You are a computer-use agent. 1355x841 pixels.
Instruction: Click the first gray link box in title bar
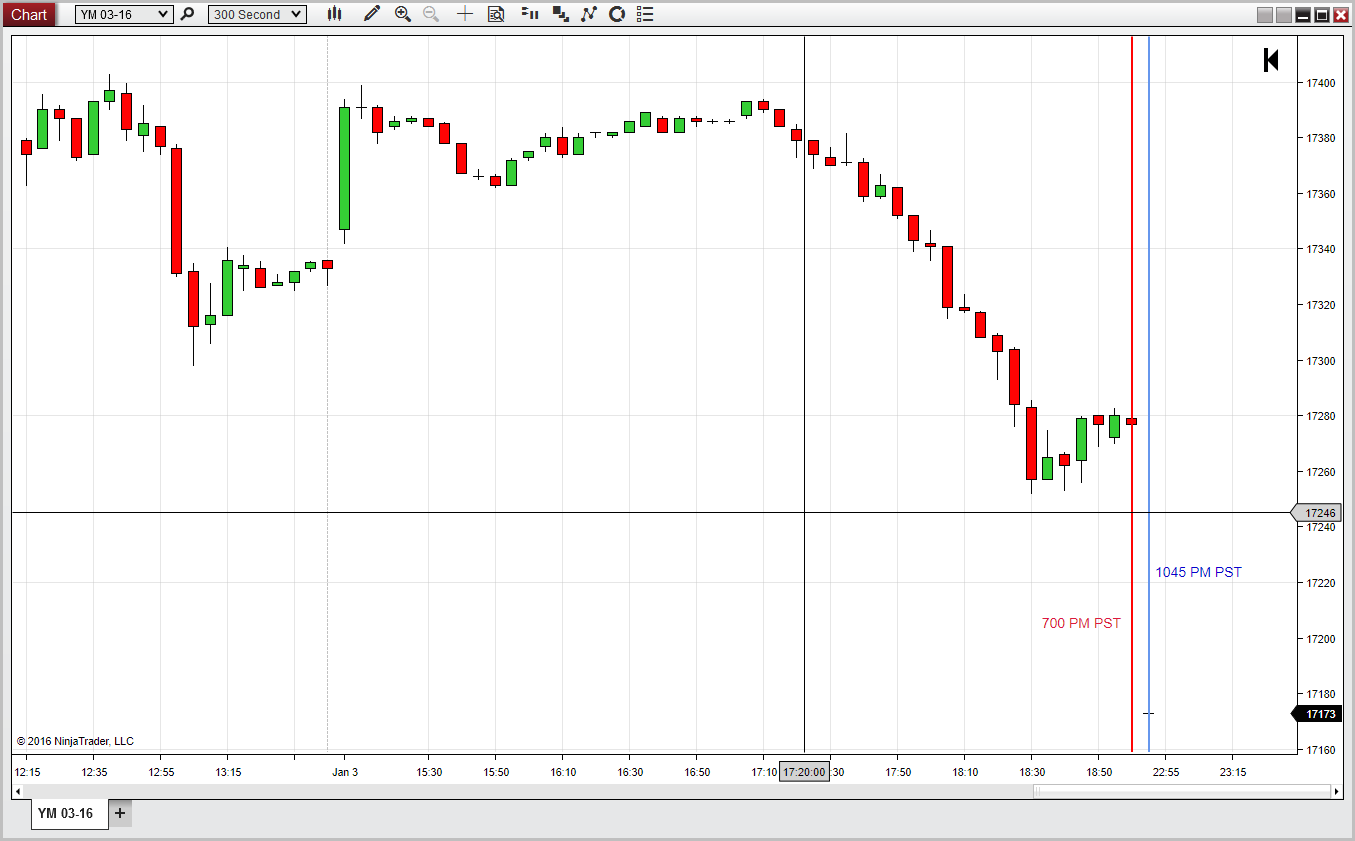pyautogui.click(x=1265, y=15)
